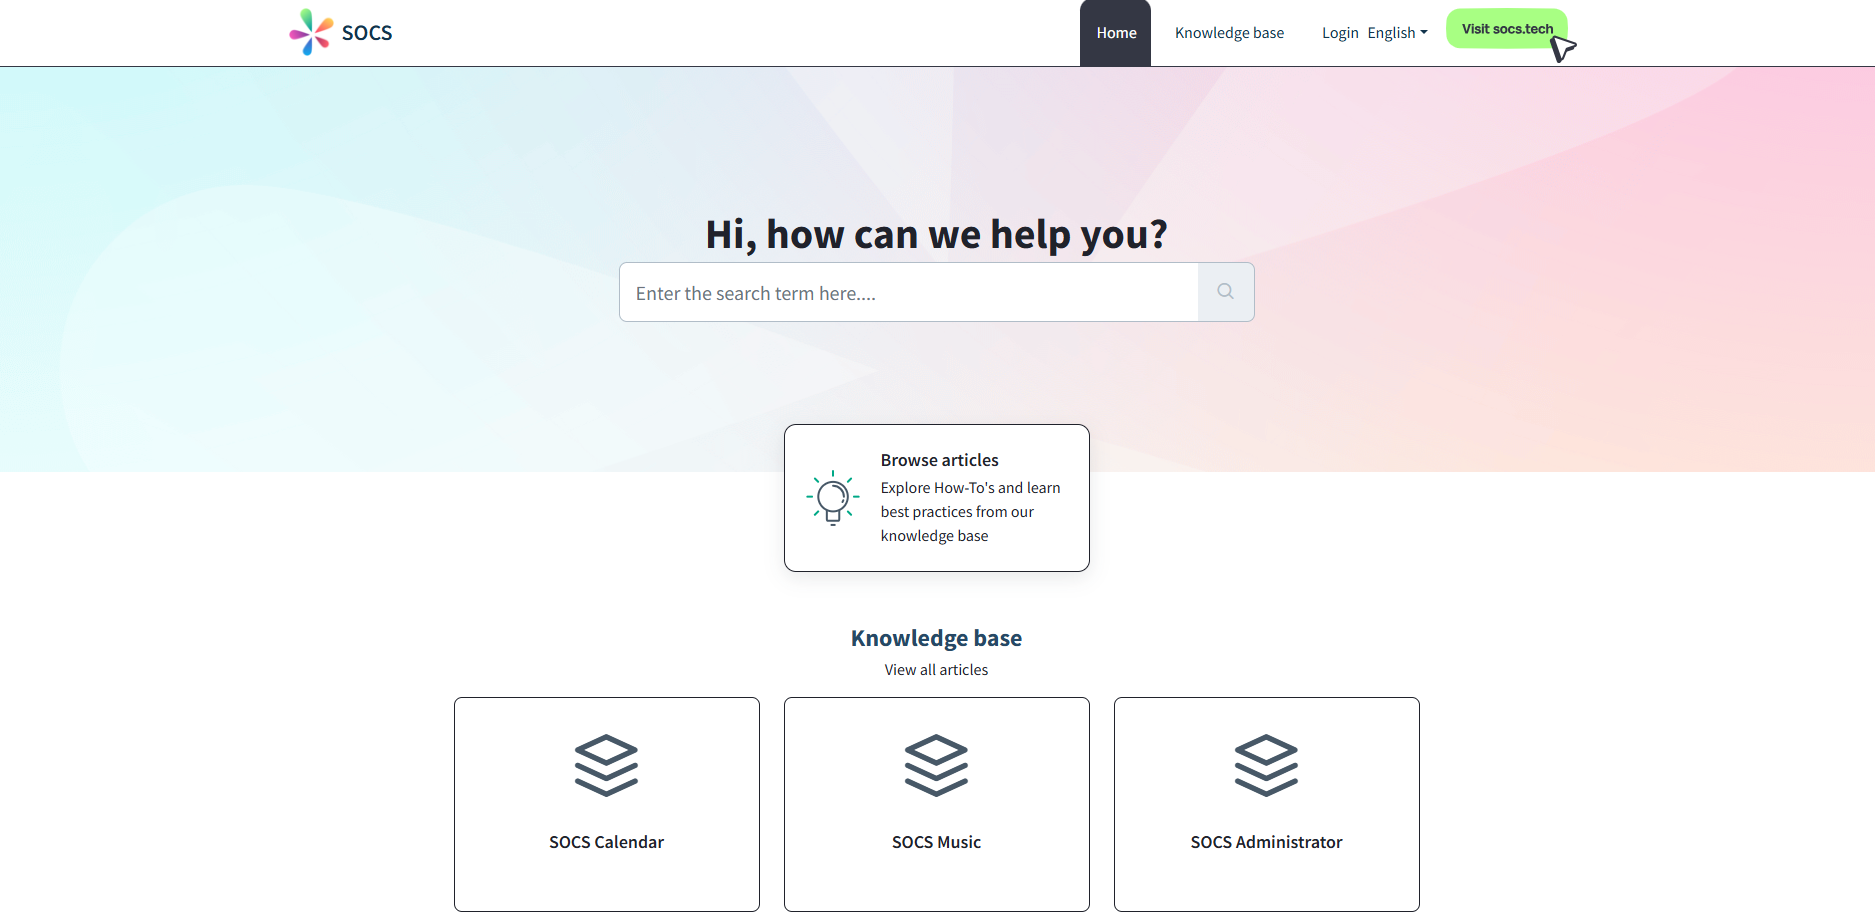Click the stacked layers icon above SOCS Music
1875x917 pixels.
point(936,765)
